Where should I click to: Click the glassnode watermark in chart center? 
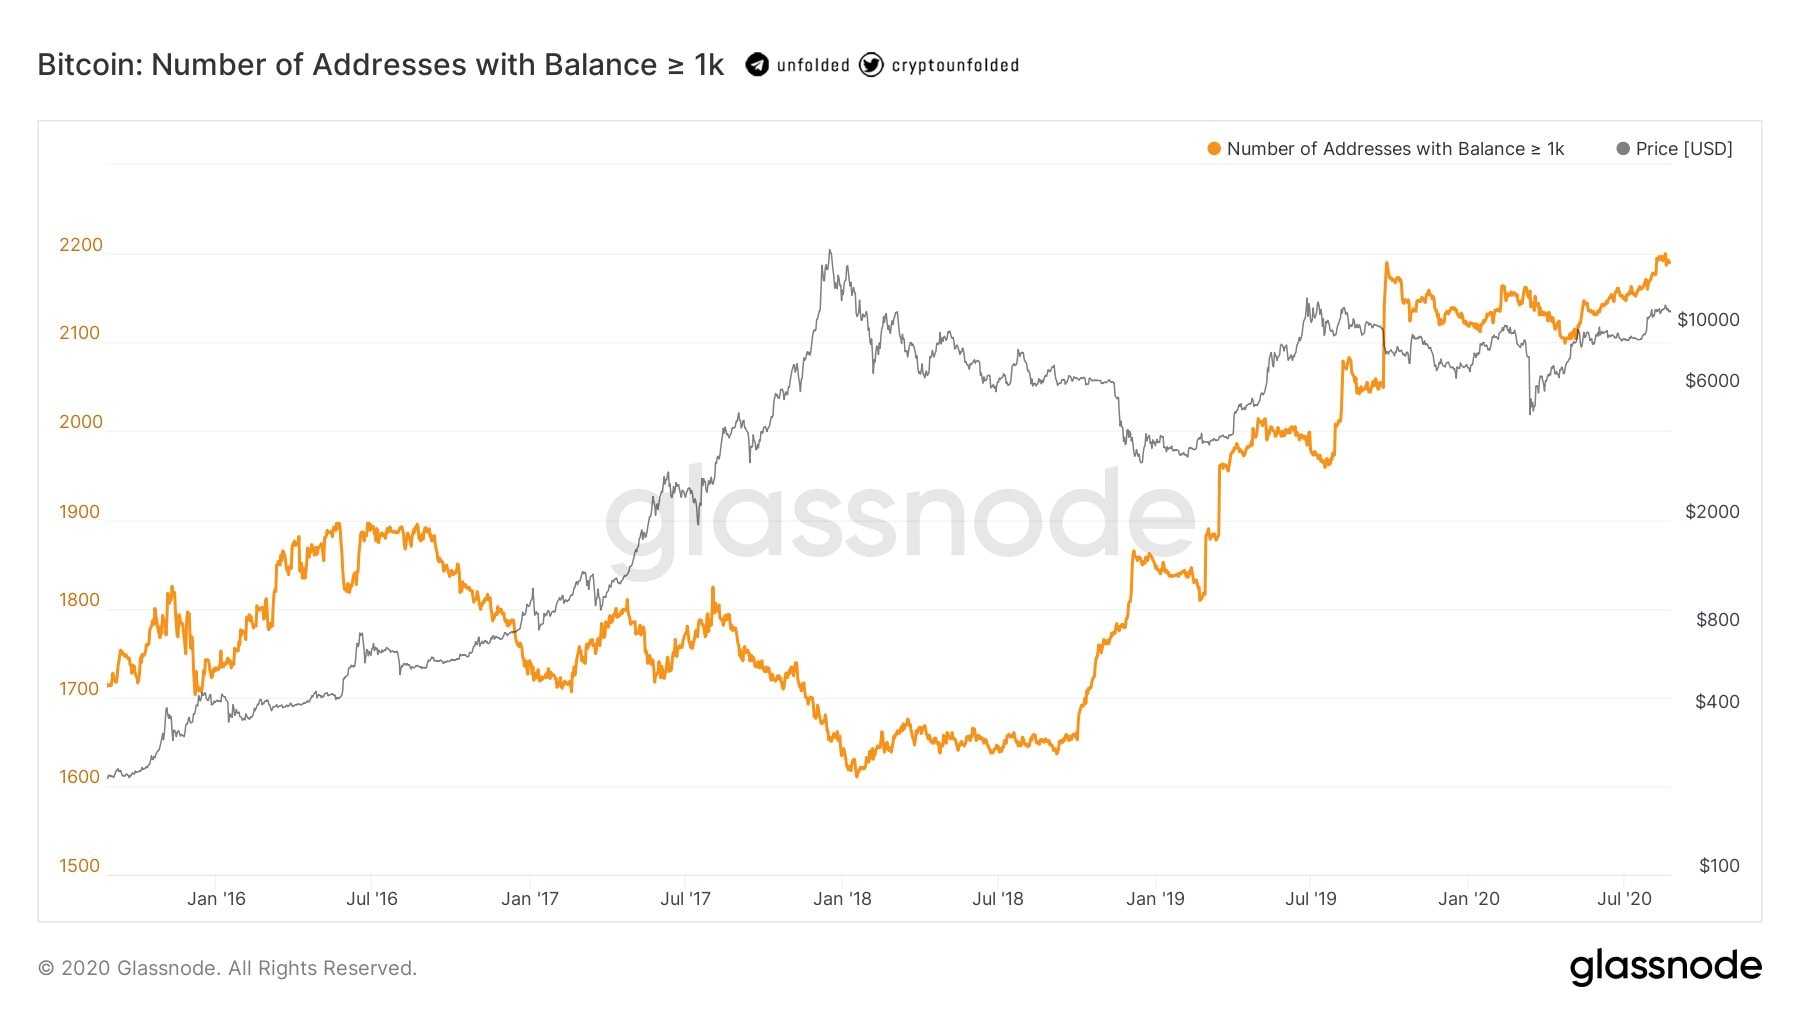pyautogui.click(x=900, y=520)
